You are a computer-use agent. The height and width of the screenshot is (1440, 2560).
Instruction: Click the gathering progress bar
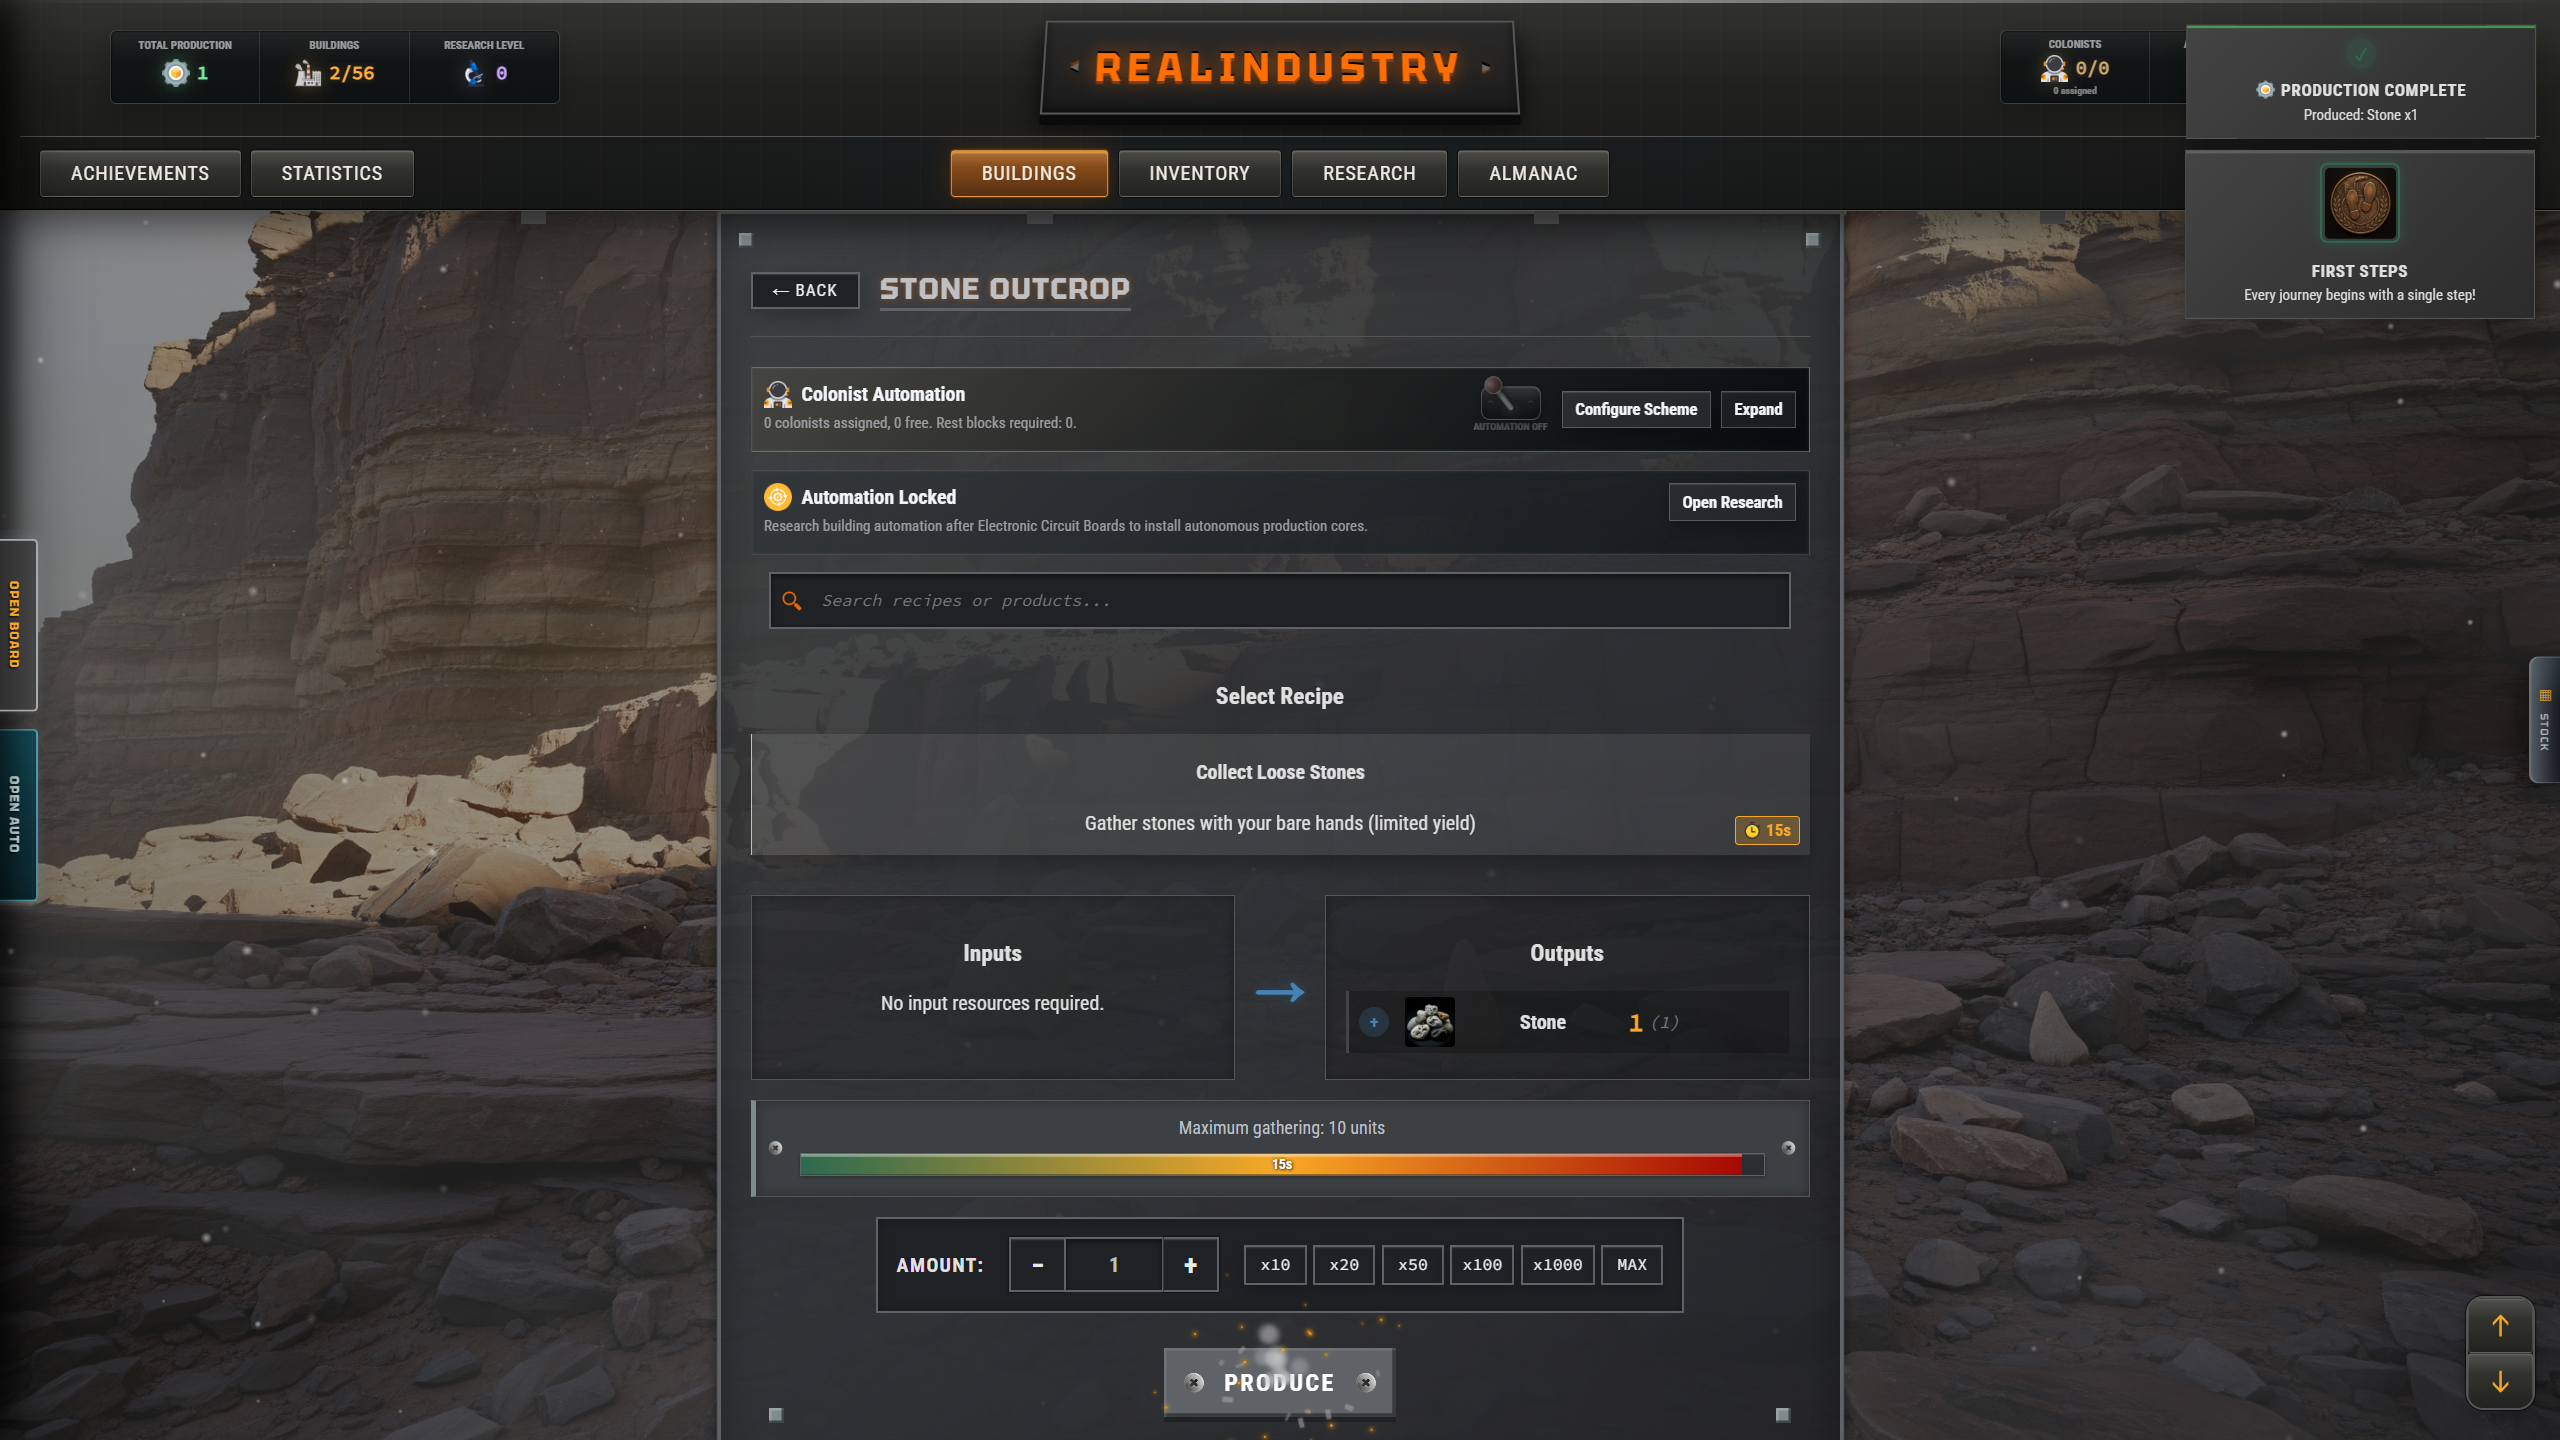(x=1282, y=1164)
